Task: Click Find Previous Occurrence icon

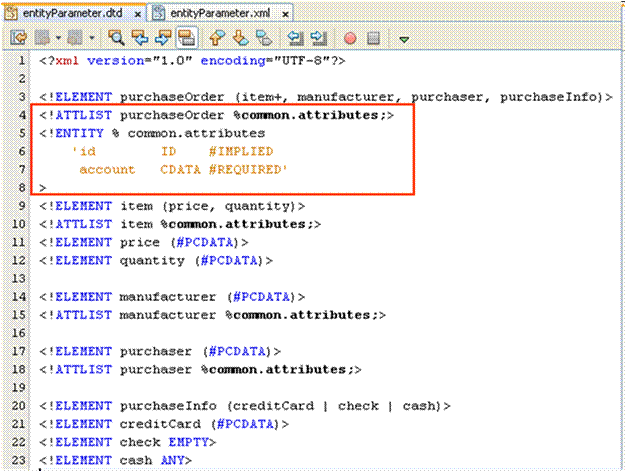Action: 140,38
